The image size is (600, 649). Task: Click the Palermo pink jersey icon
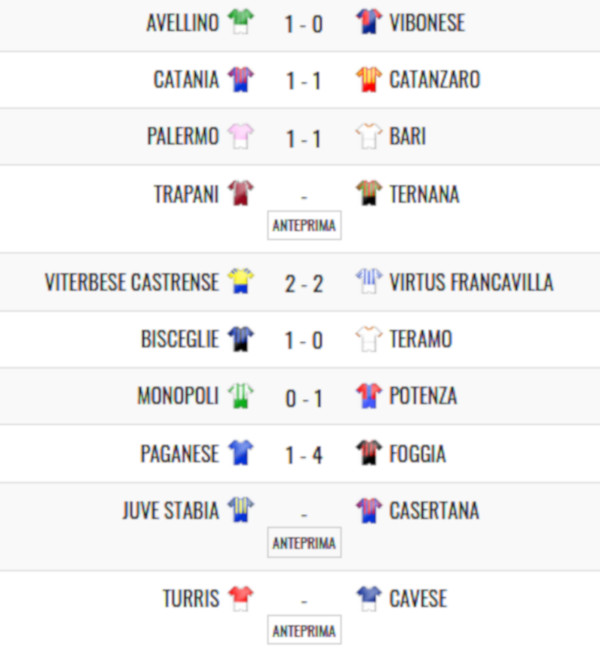tap(240, 137)
